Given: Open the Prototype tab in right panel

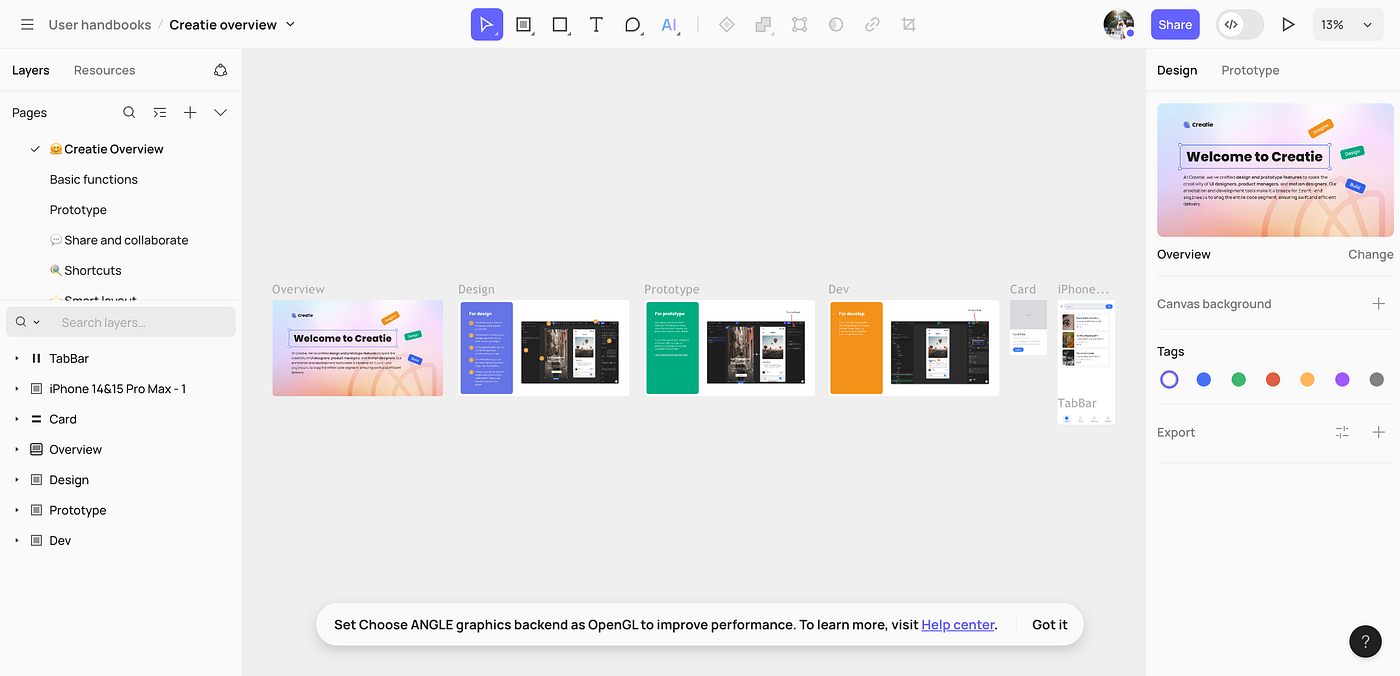Looking at the screenshot, I should tap(1250, 70).
